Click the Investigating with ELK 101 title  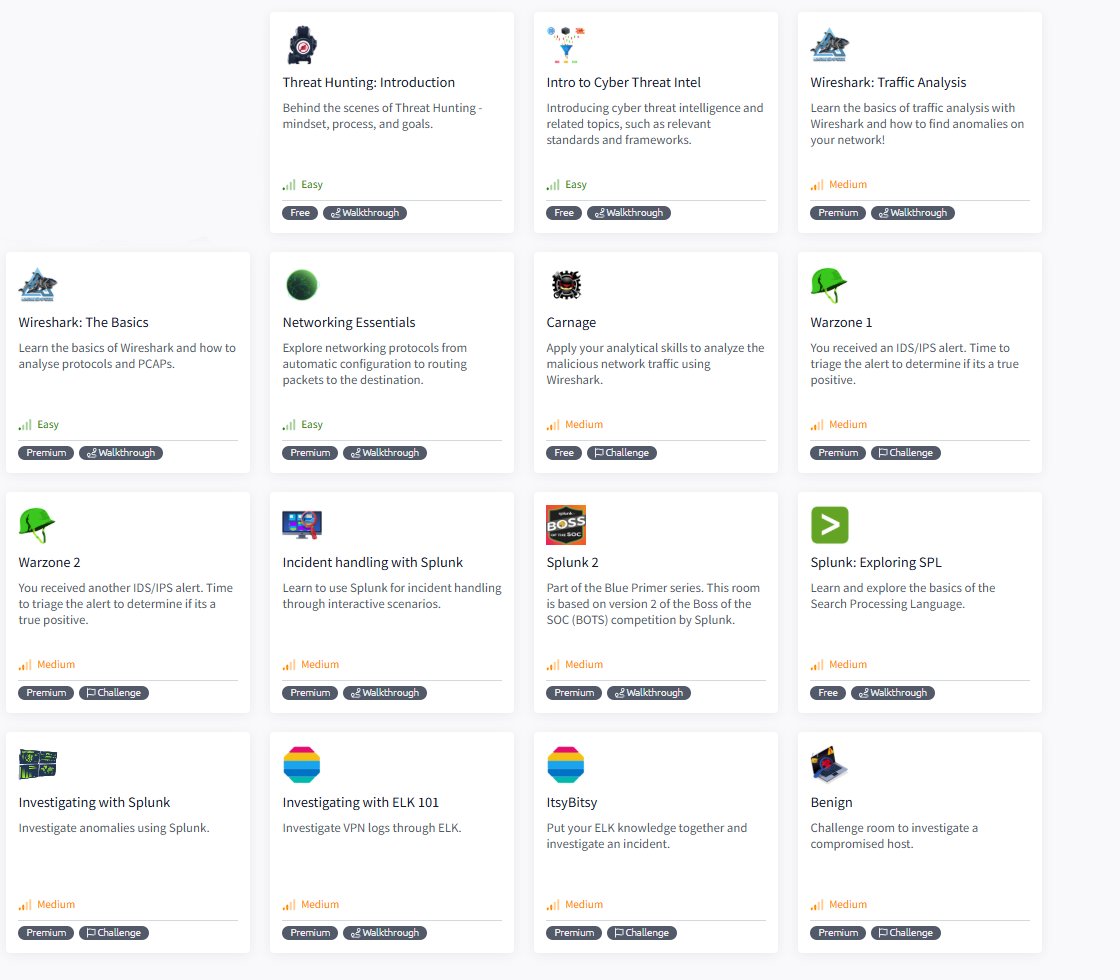(x=361, y=803)
